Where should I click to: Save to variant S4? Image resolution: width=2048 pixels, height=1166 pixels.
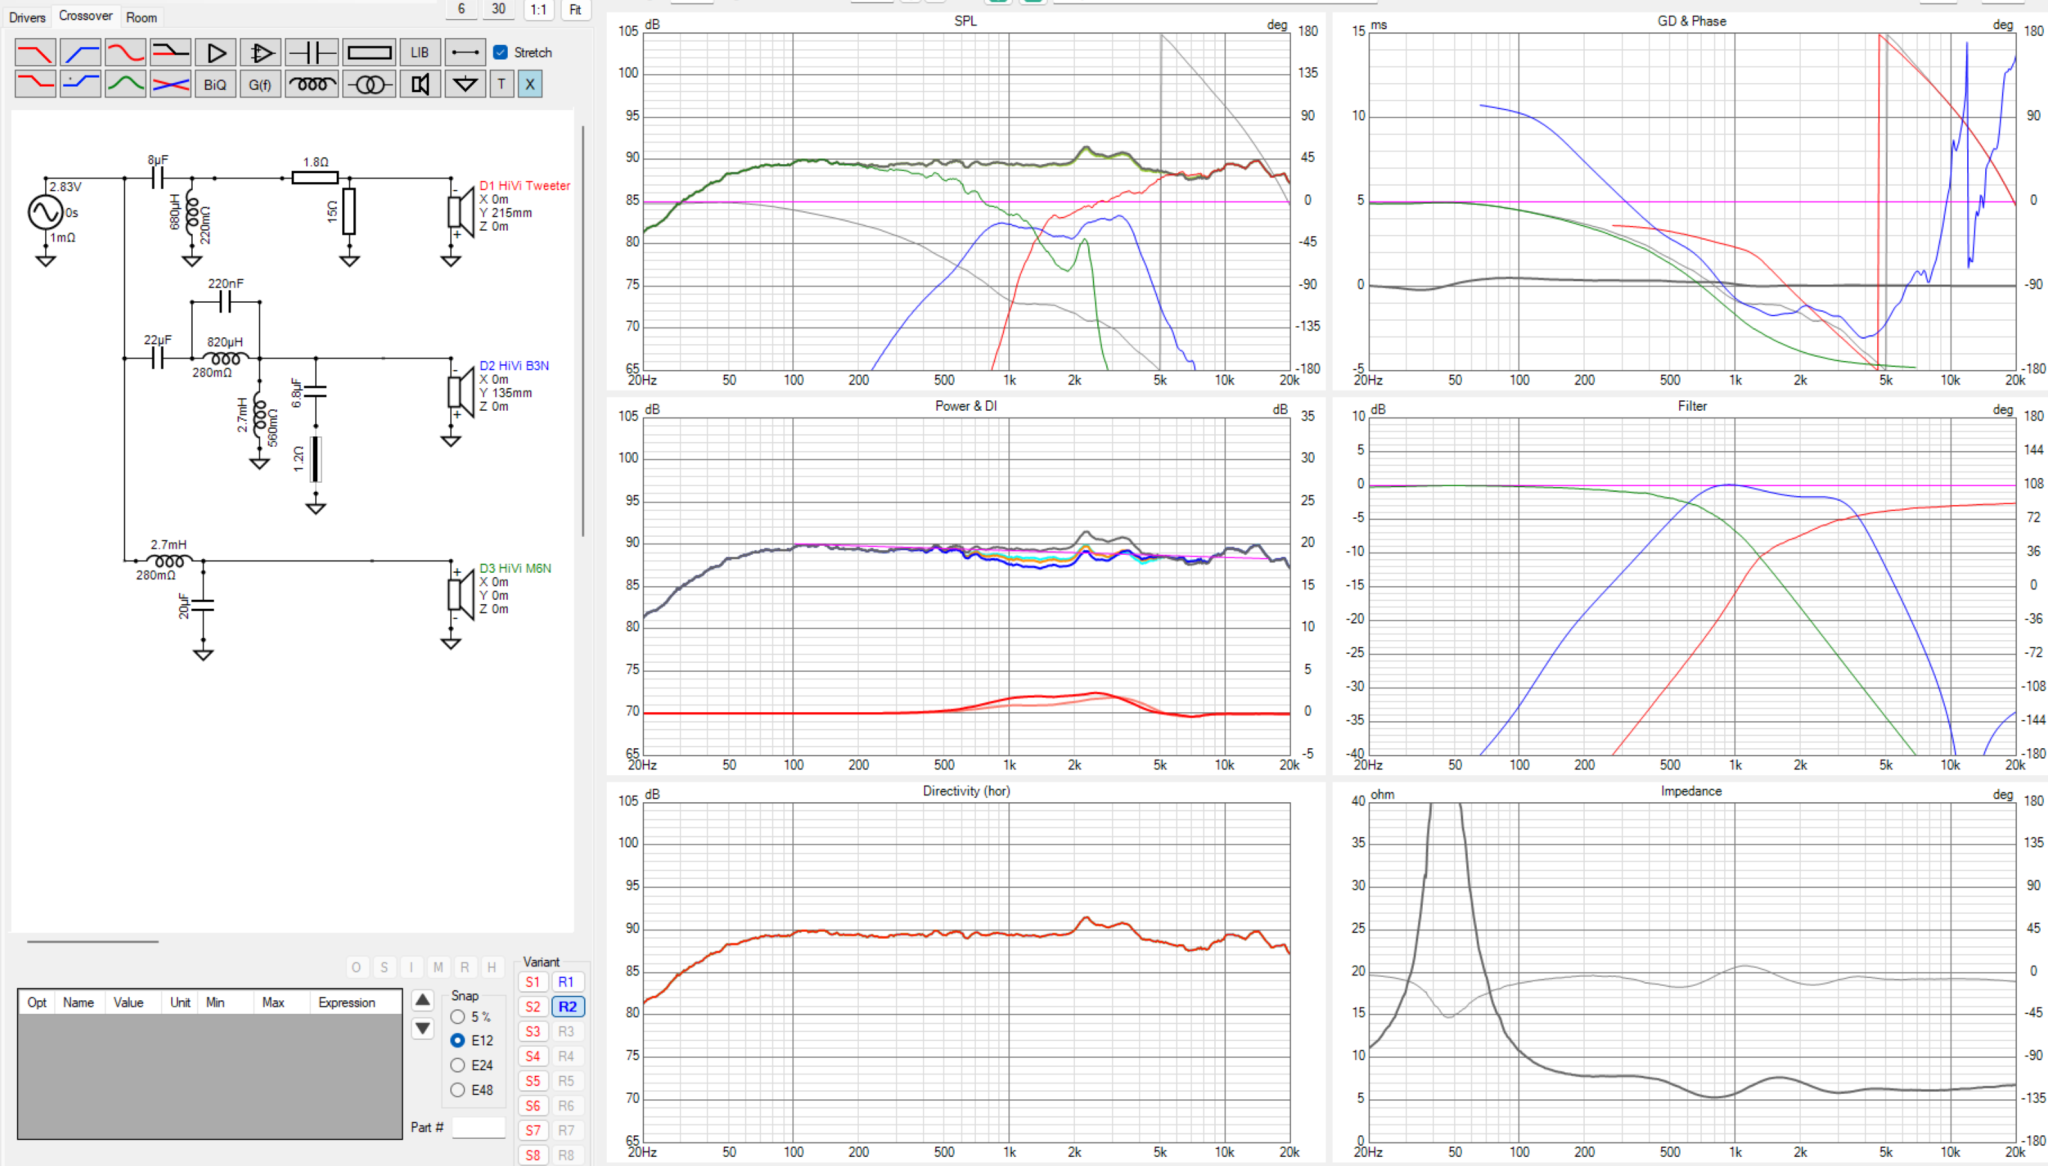click(533, 1056)
